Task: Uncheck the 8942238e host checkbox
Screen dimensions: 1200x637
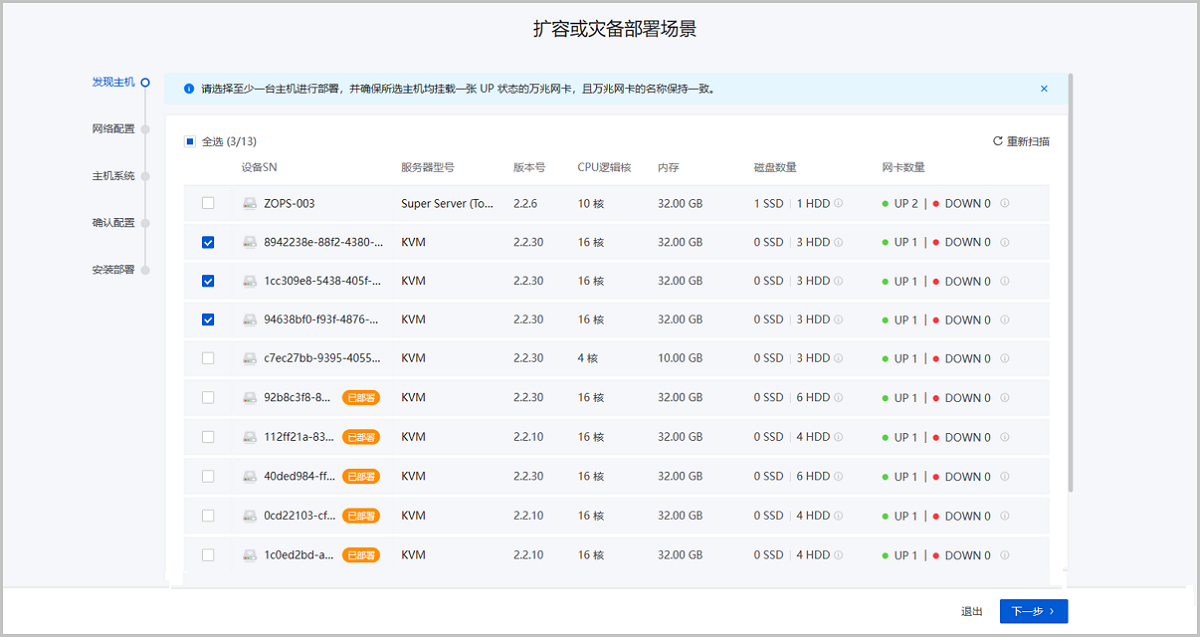Action: 208,242
